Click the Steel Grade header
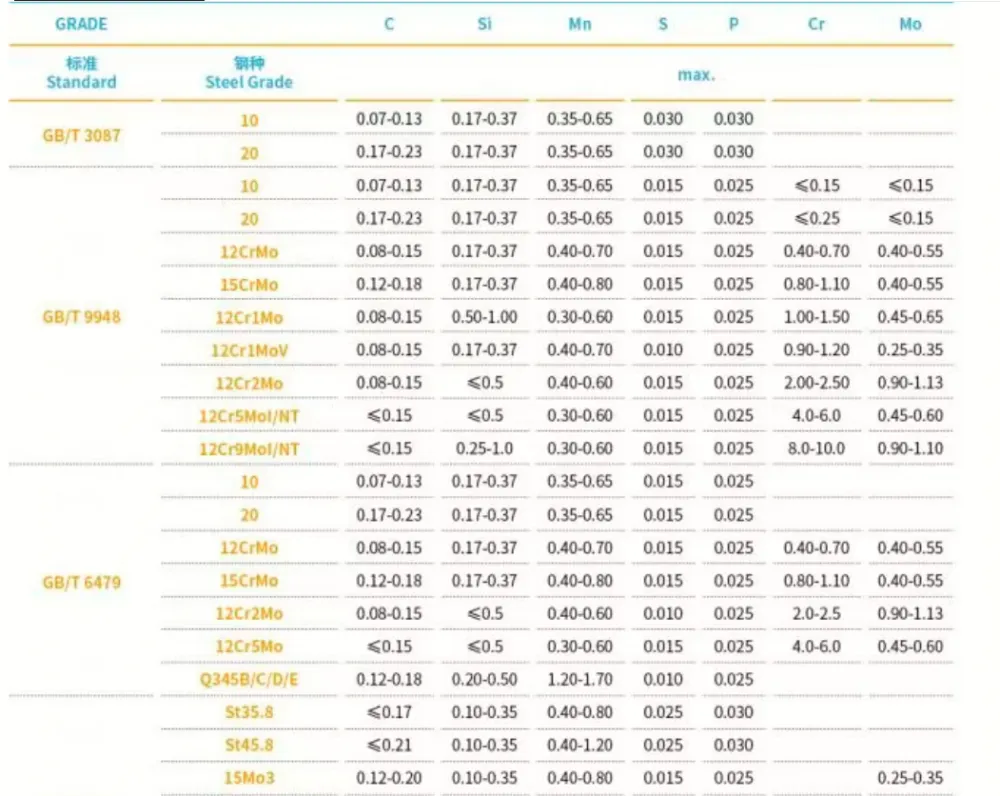The width and height of the screenshot is (1000, 796). (249, 82)
